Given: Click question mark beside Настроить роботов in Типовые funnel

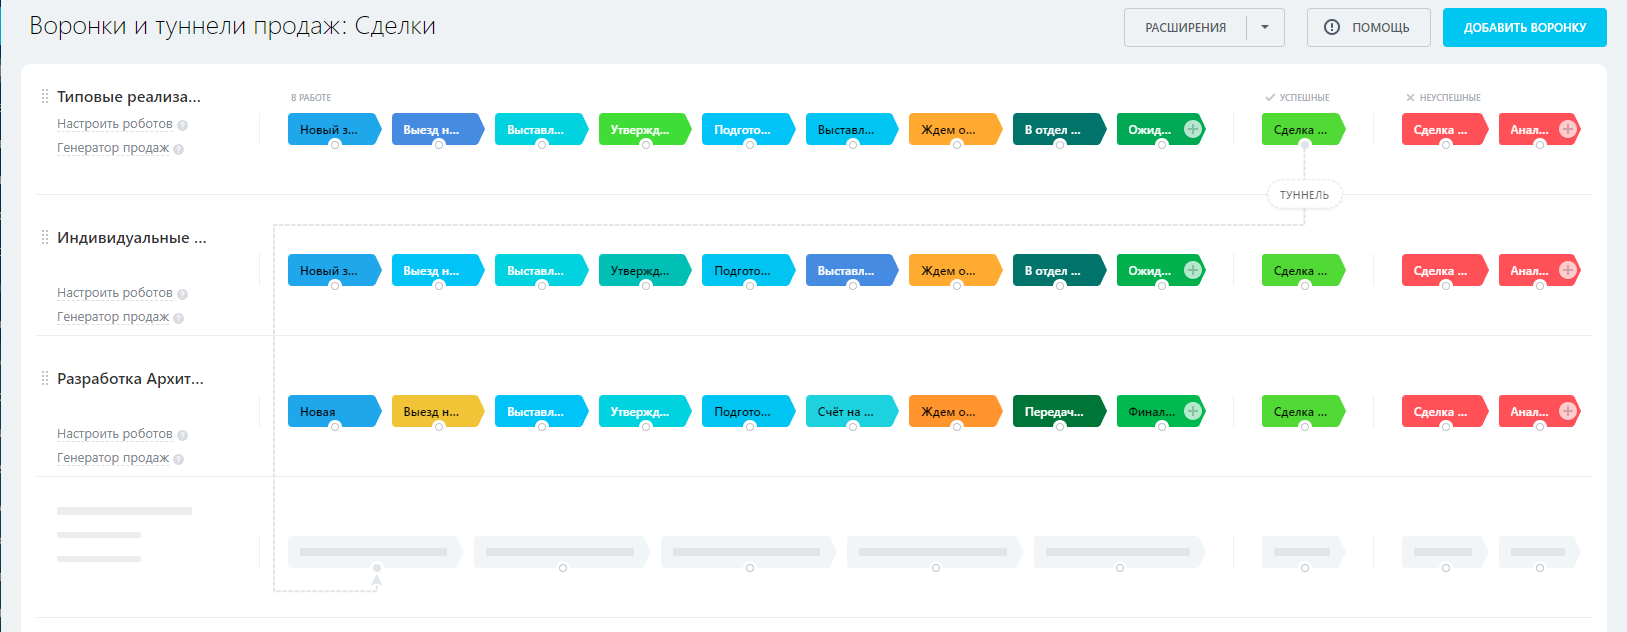Looking at the screenshot, I should point(182,125).
